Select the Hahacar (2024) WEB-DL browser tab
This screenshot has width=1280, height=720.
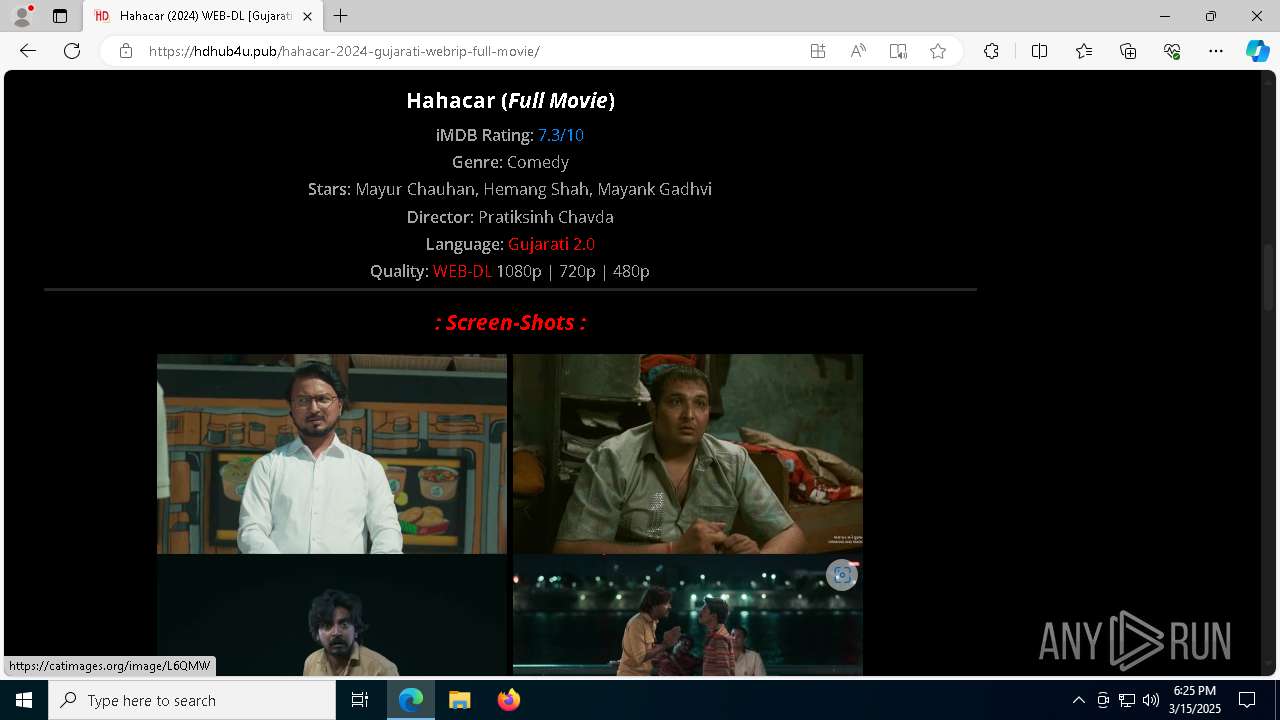203,16
